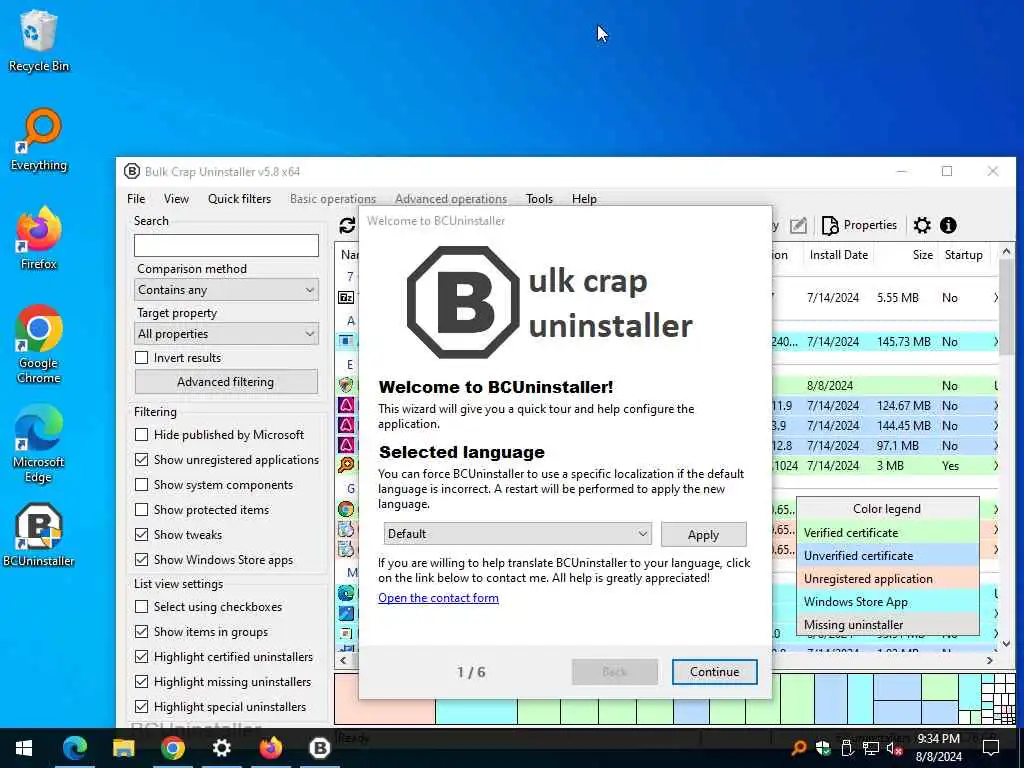This screenshot has width=1024, height=768.
Task: Toggle Show tweaks checkbox
Action: [x=141, y=534]
